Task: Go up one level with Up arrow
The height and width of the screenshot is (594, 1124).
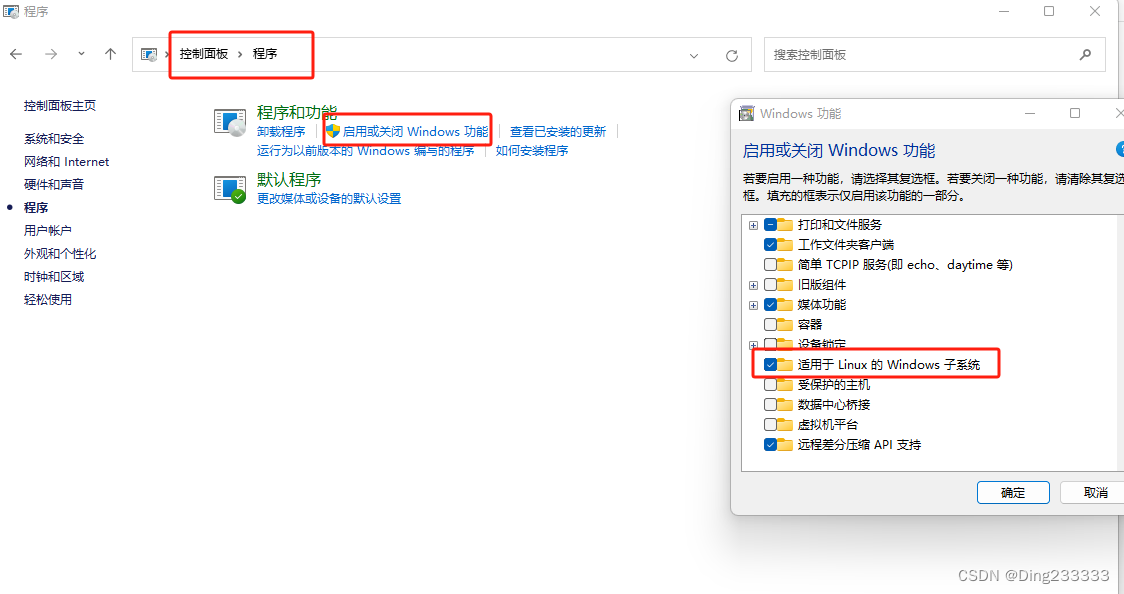Action: click(110, 54)
